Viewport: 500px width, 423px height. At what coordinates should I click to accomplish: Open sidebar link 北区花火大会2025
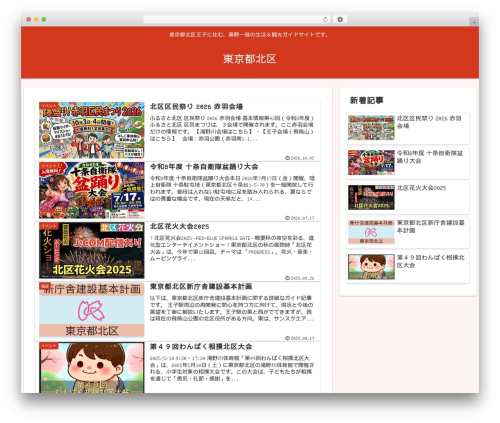point(421,188)
